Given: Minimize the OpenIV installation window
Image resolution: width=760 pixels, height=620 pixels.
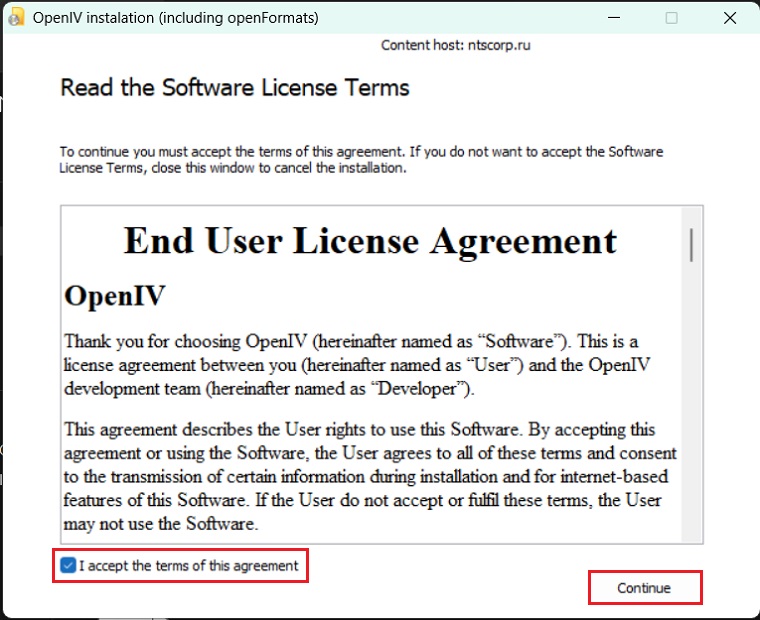Looking at the screenshot, I should point(614,18).
